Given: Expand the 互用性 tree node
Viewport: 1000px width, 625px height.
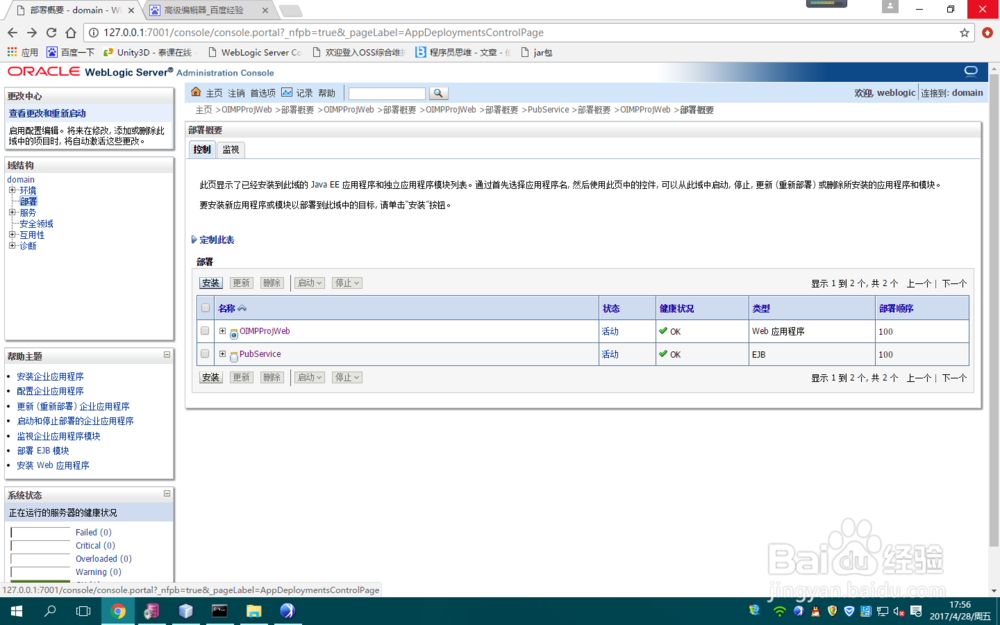Looking at the screenshot, I should click(12, 235).
